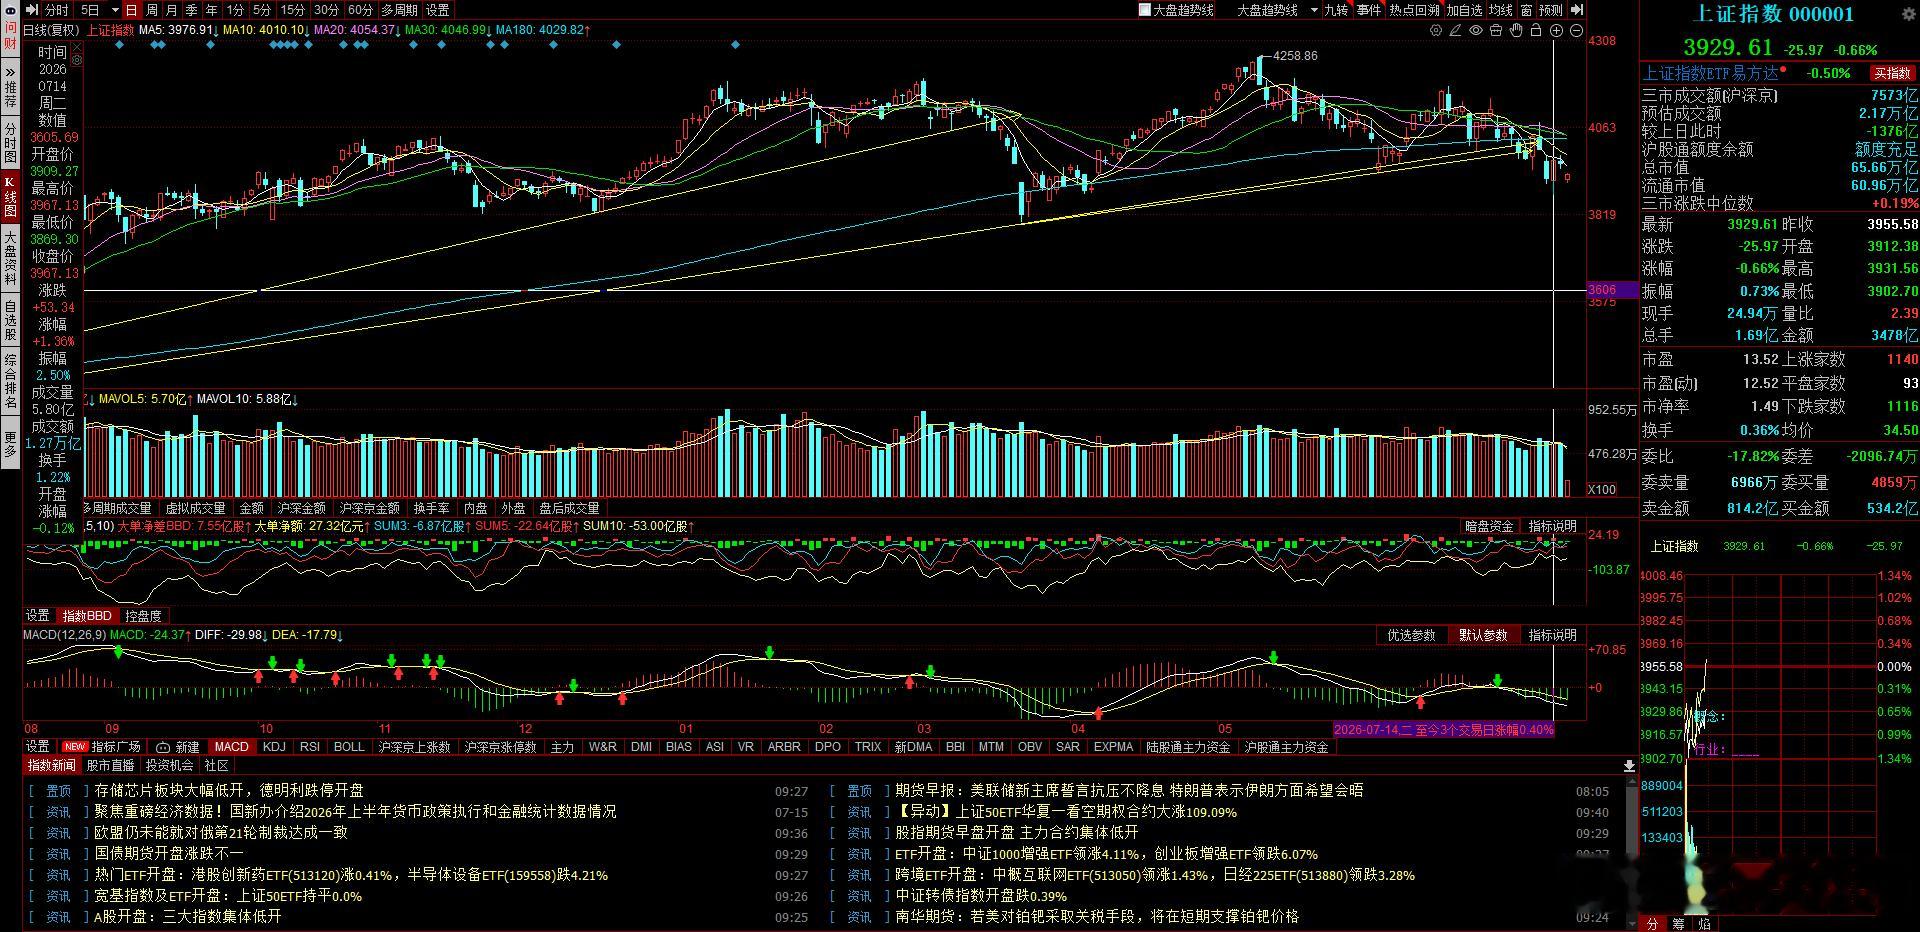The width and height of the screenshot is (1920, 932).
Task: Select the 换手率 volume tab
Action: tap(431, 508)
